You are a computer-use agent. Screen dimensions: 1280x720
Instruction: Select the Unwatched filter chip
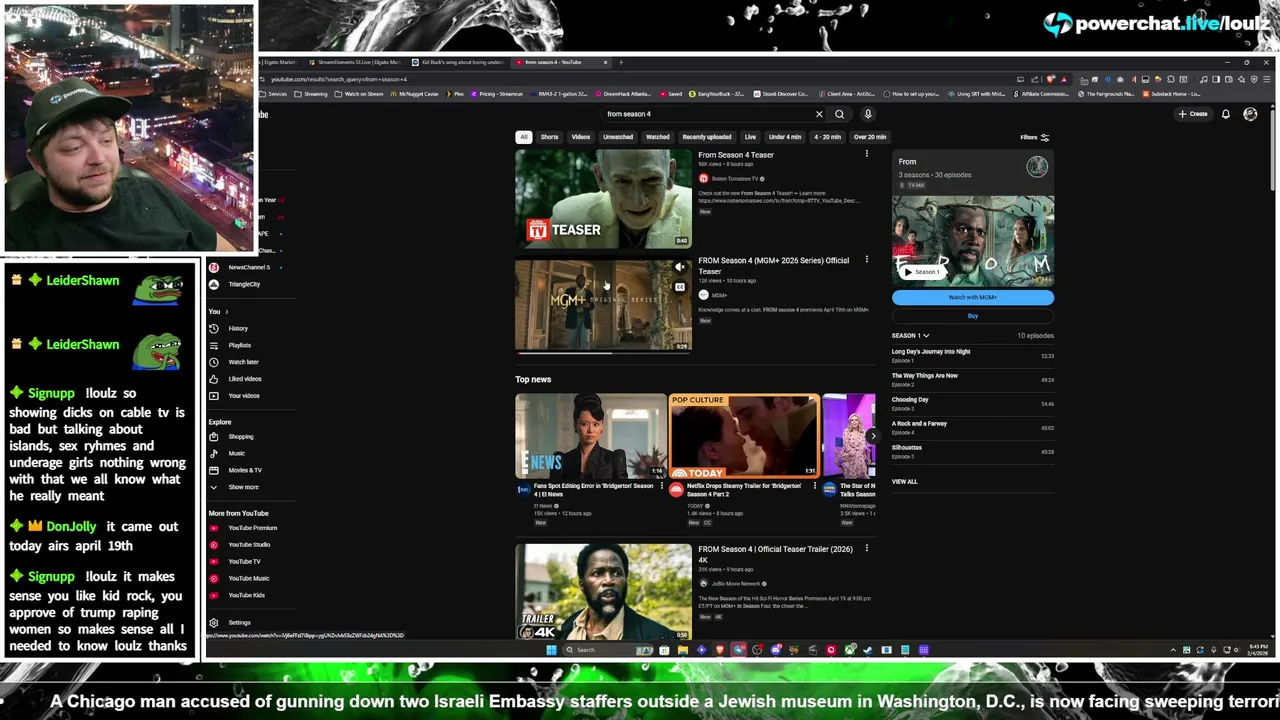click(618, 137)
